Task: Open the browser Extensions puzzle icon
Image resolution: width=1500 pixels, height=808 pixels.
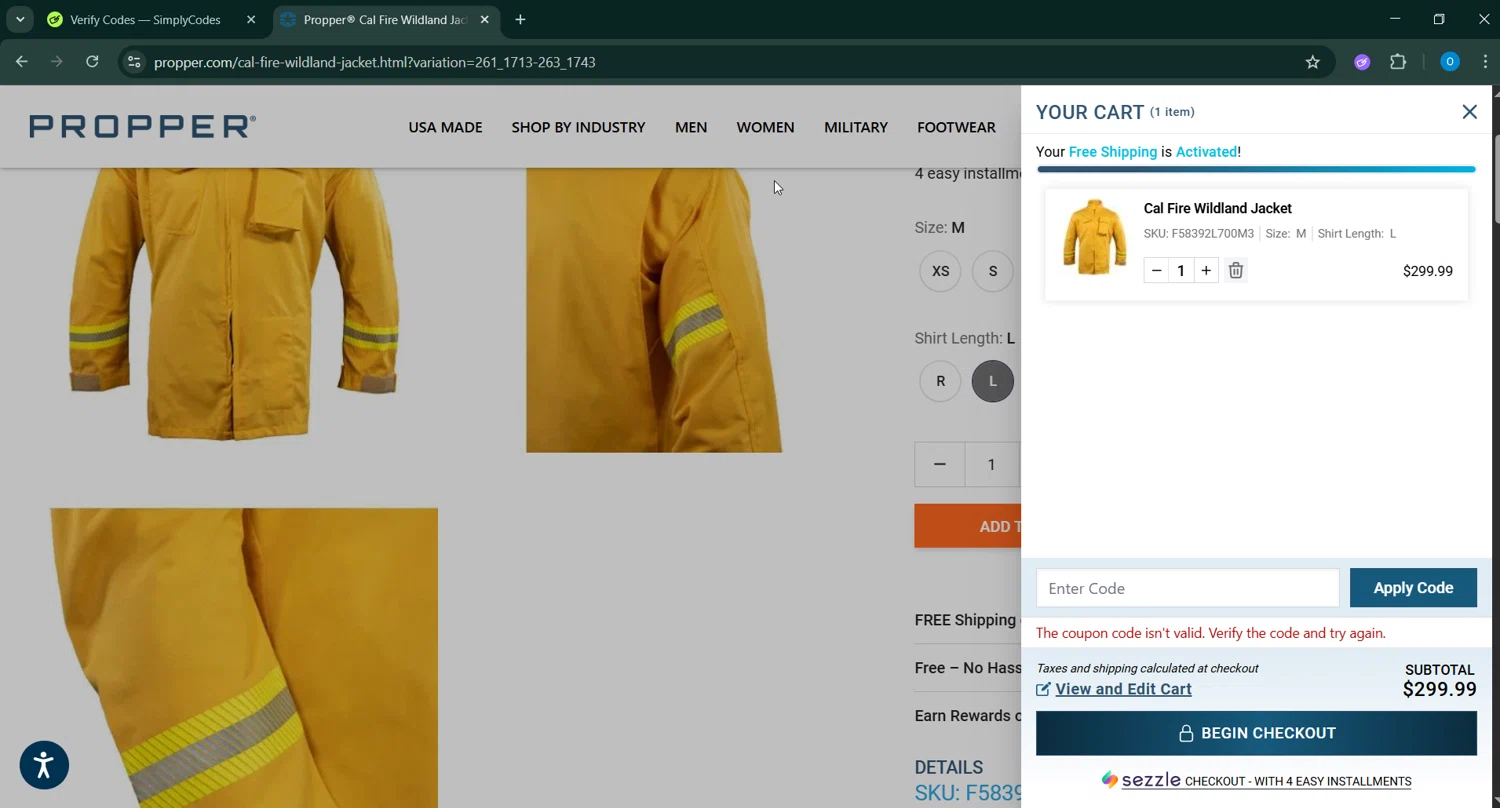Action: point(1398,62)
